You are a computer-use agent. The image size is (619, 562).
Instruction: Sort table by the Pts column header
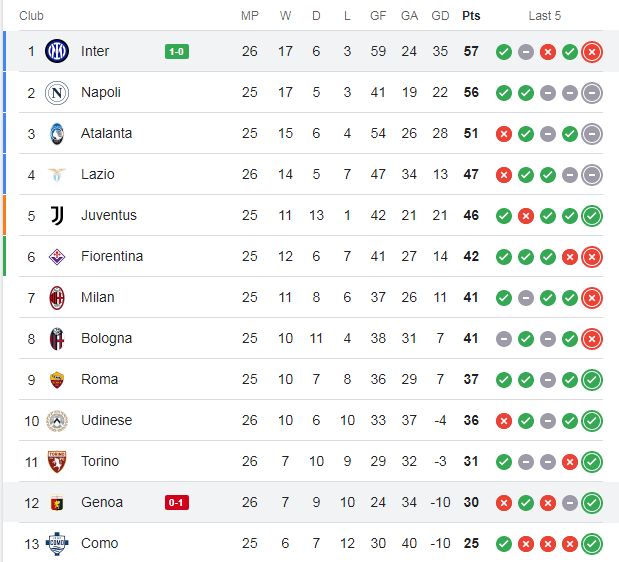click(x=471, y=16)
